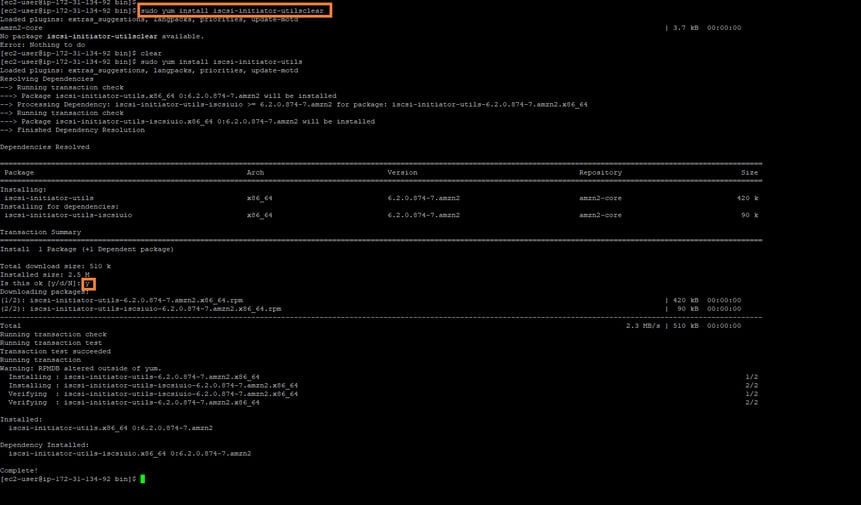Click the 'Is this ok [y/d/N]:' prompt text
The width and height of the screenshot is (861, 505).
click(x=39, y=283)
